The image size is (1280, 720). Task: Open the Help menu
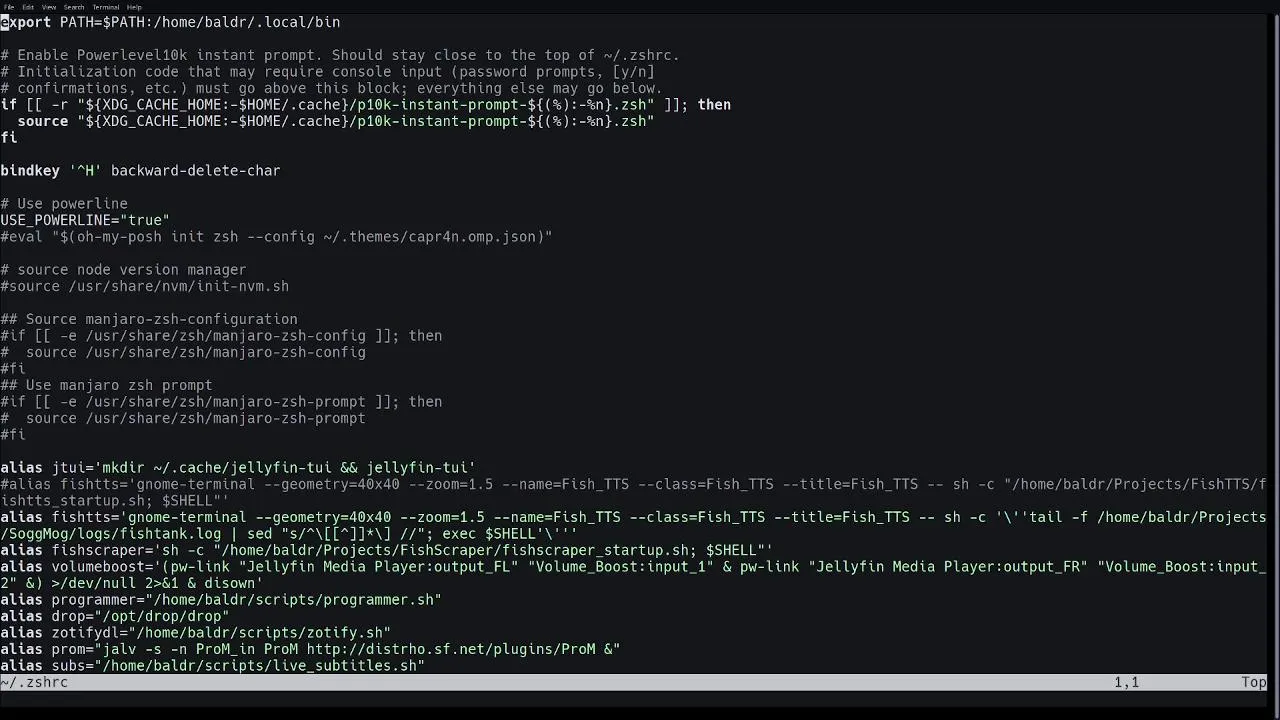pyautogui.click(x=134, y=7)
